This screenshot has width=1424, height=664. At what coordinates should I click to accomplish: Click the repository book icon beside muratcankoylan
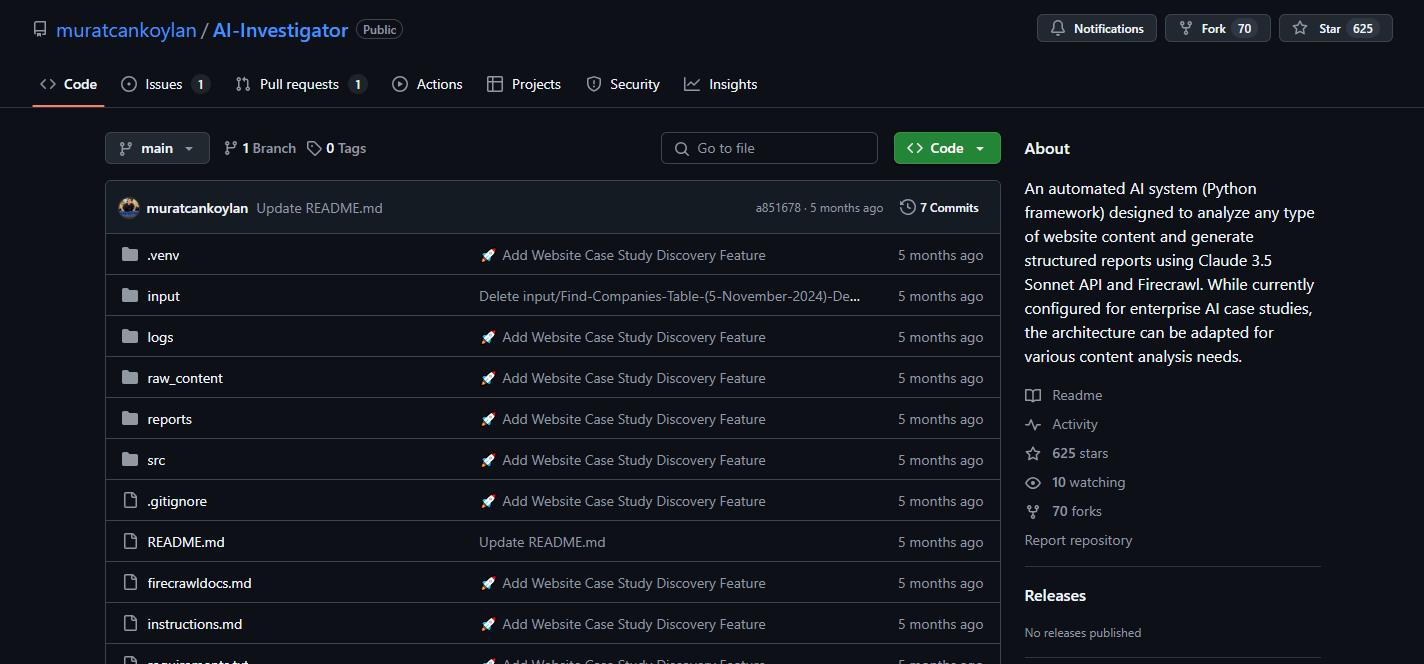(40, 30)
